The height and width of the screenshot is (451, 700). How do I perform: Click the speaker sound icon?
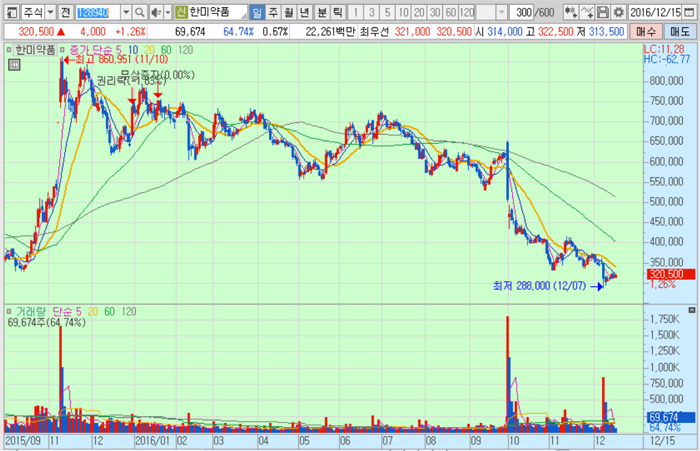point(157,12)
